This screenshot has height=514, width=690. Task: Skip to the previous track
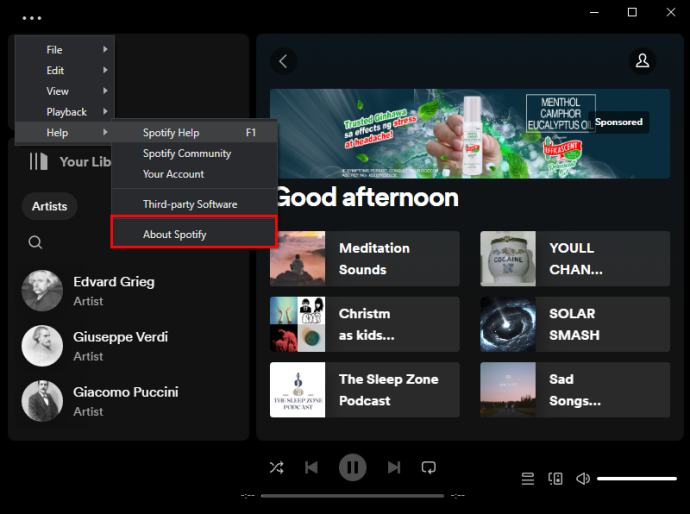tap(311, 467)
